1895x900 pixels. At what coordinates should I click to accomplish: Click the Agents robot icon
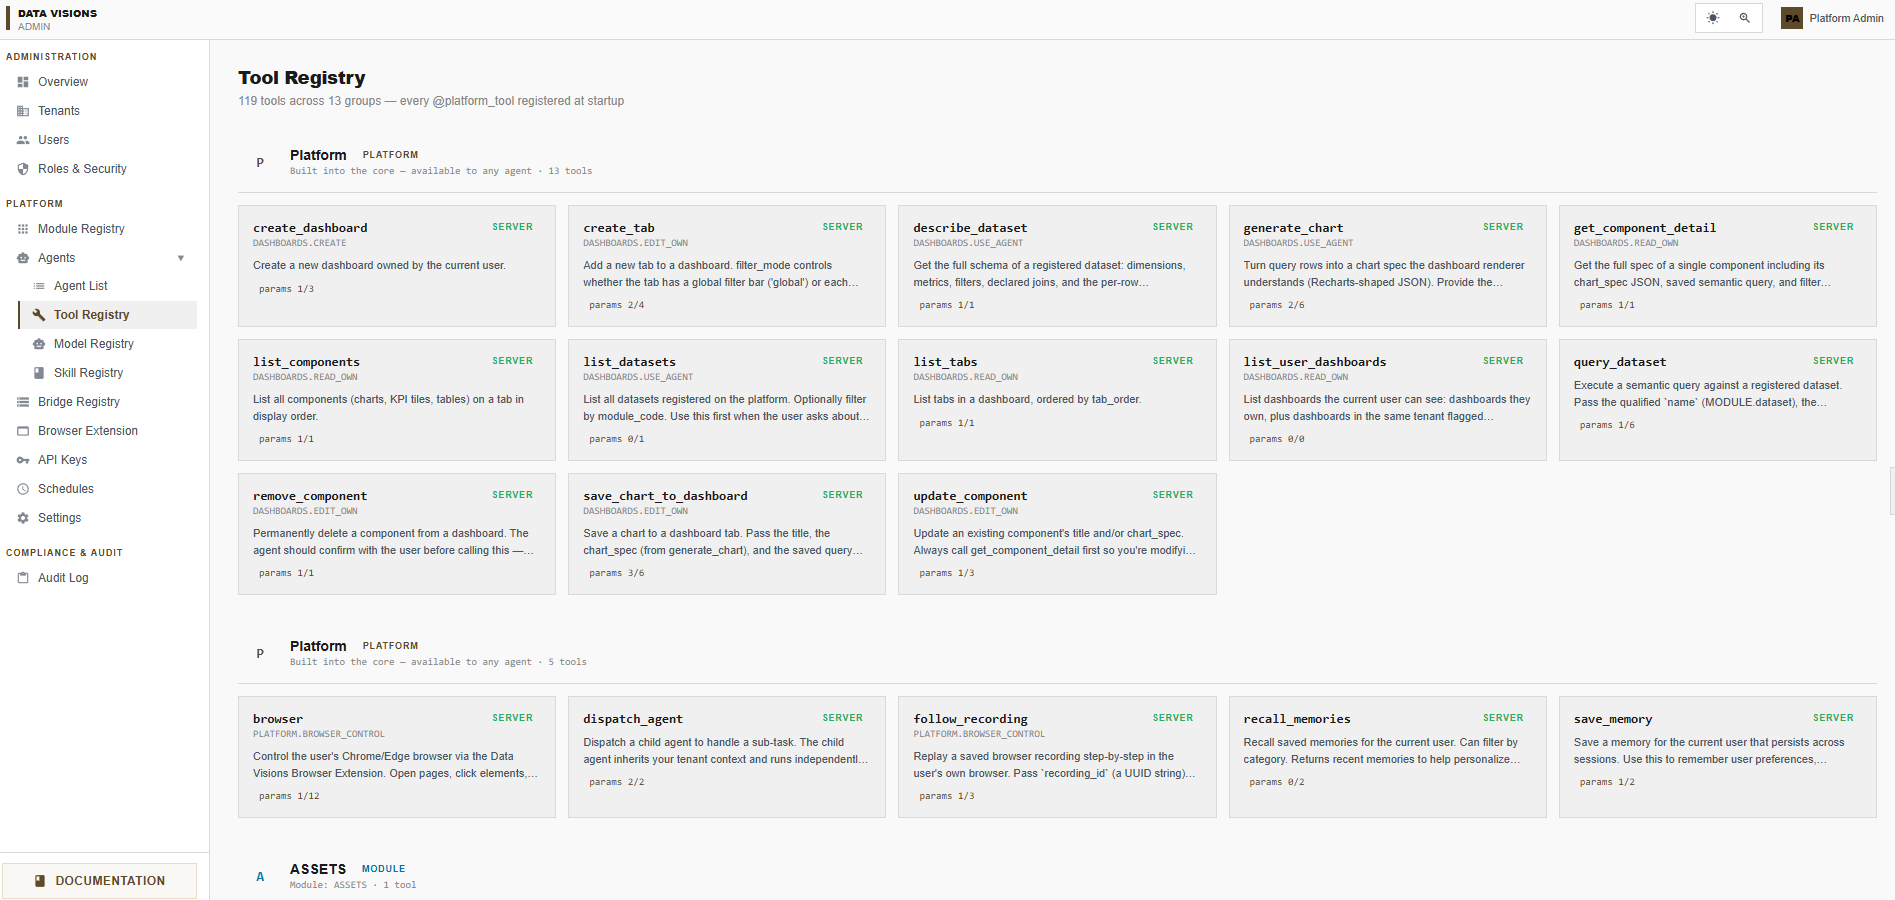coord(23,258)
